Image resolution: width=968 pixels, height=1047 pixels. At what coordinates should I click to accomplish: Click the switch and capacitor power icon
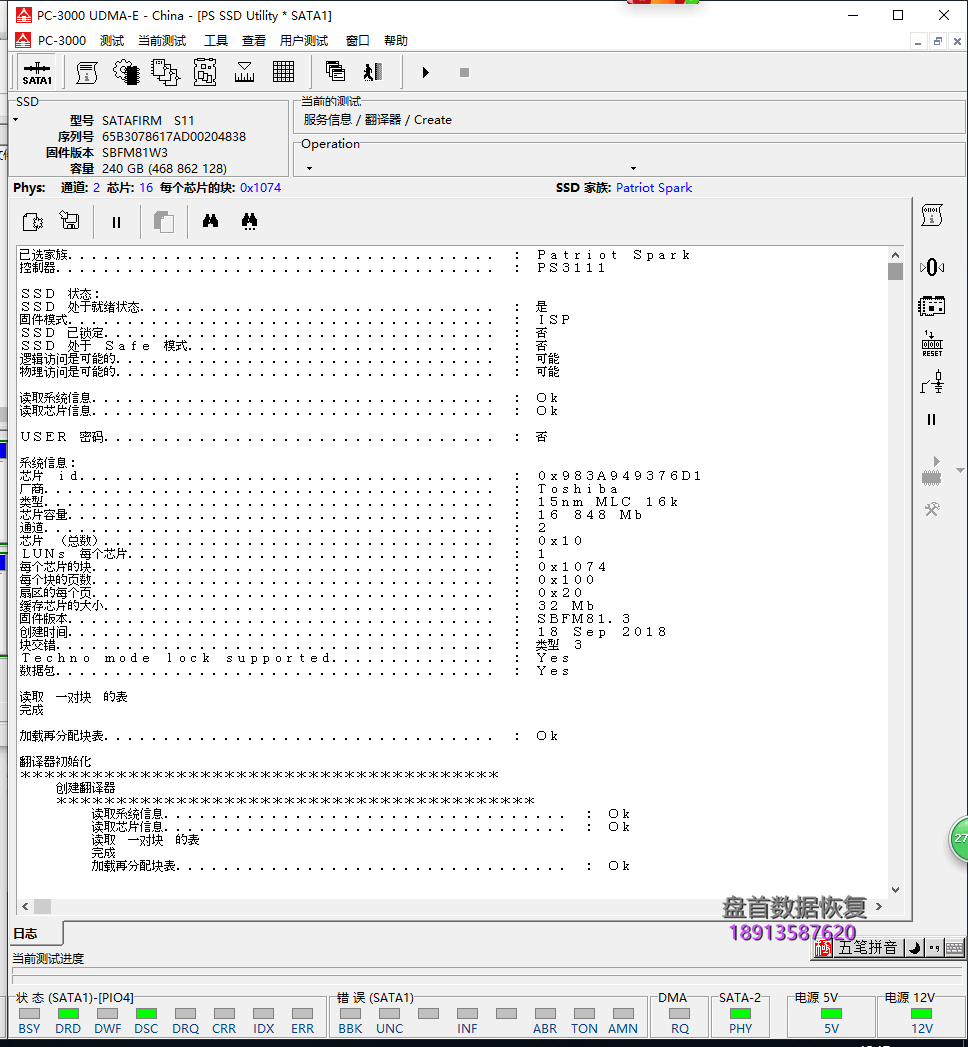pos(932,383)
